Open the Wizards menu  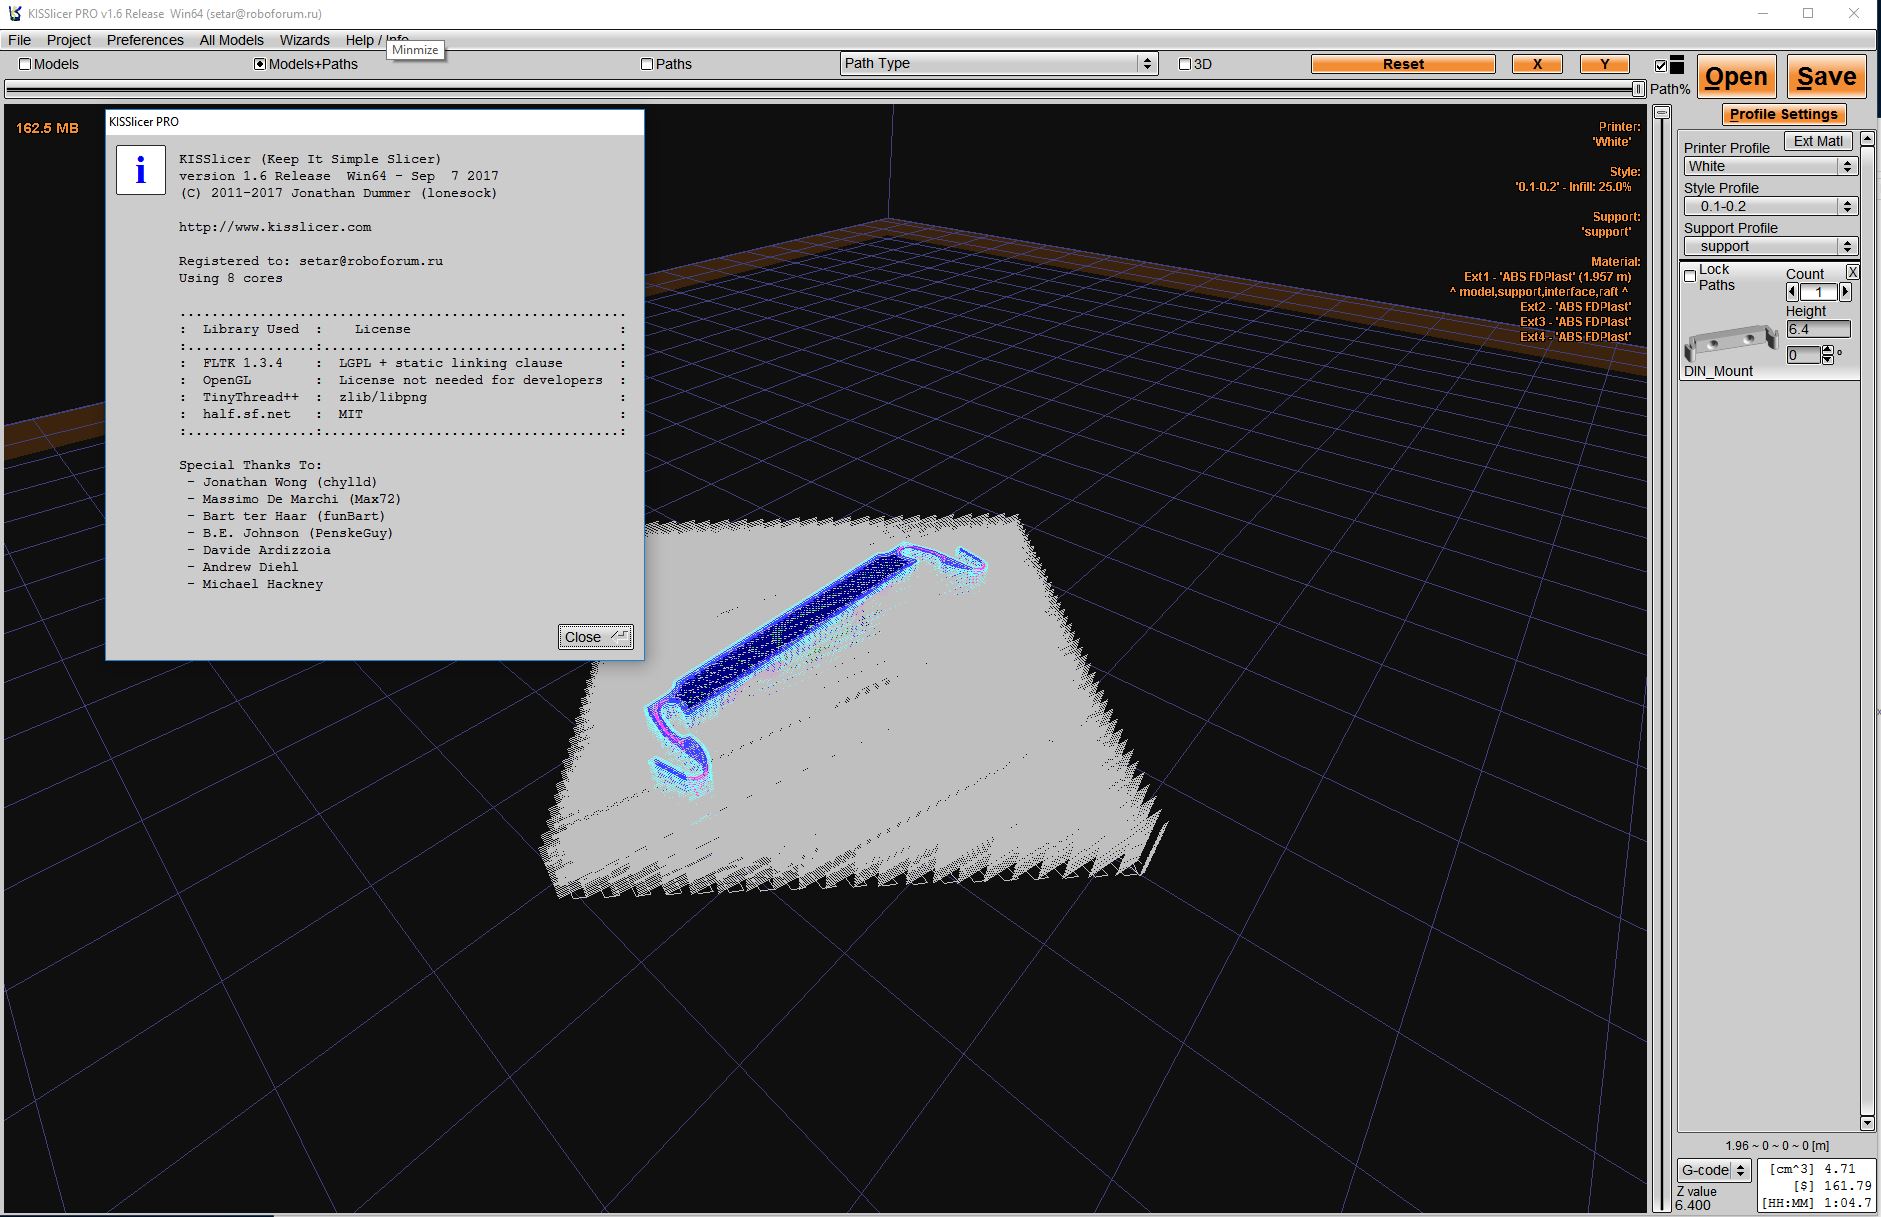click(304, 40)
